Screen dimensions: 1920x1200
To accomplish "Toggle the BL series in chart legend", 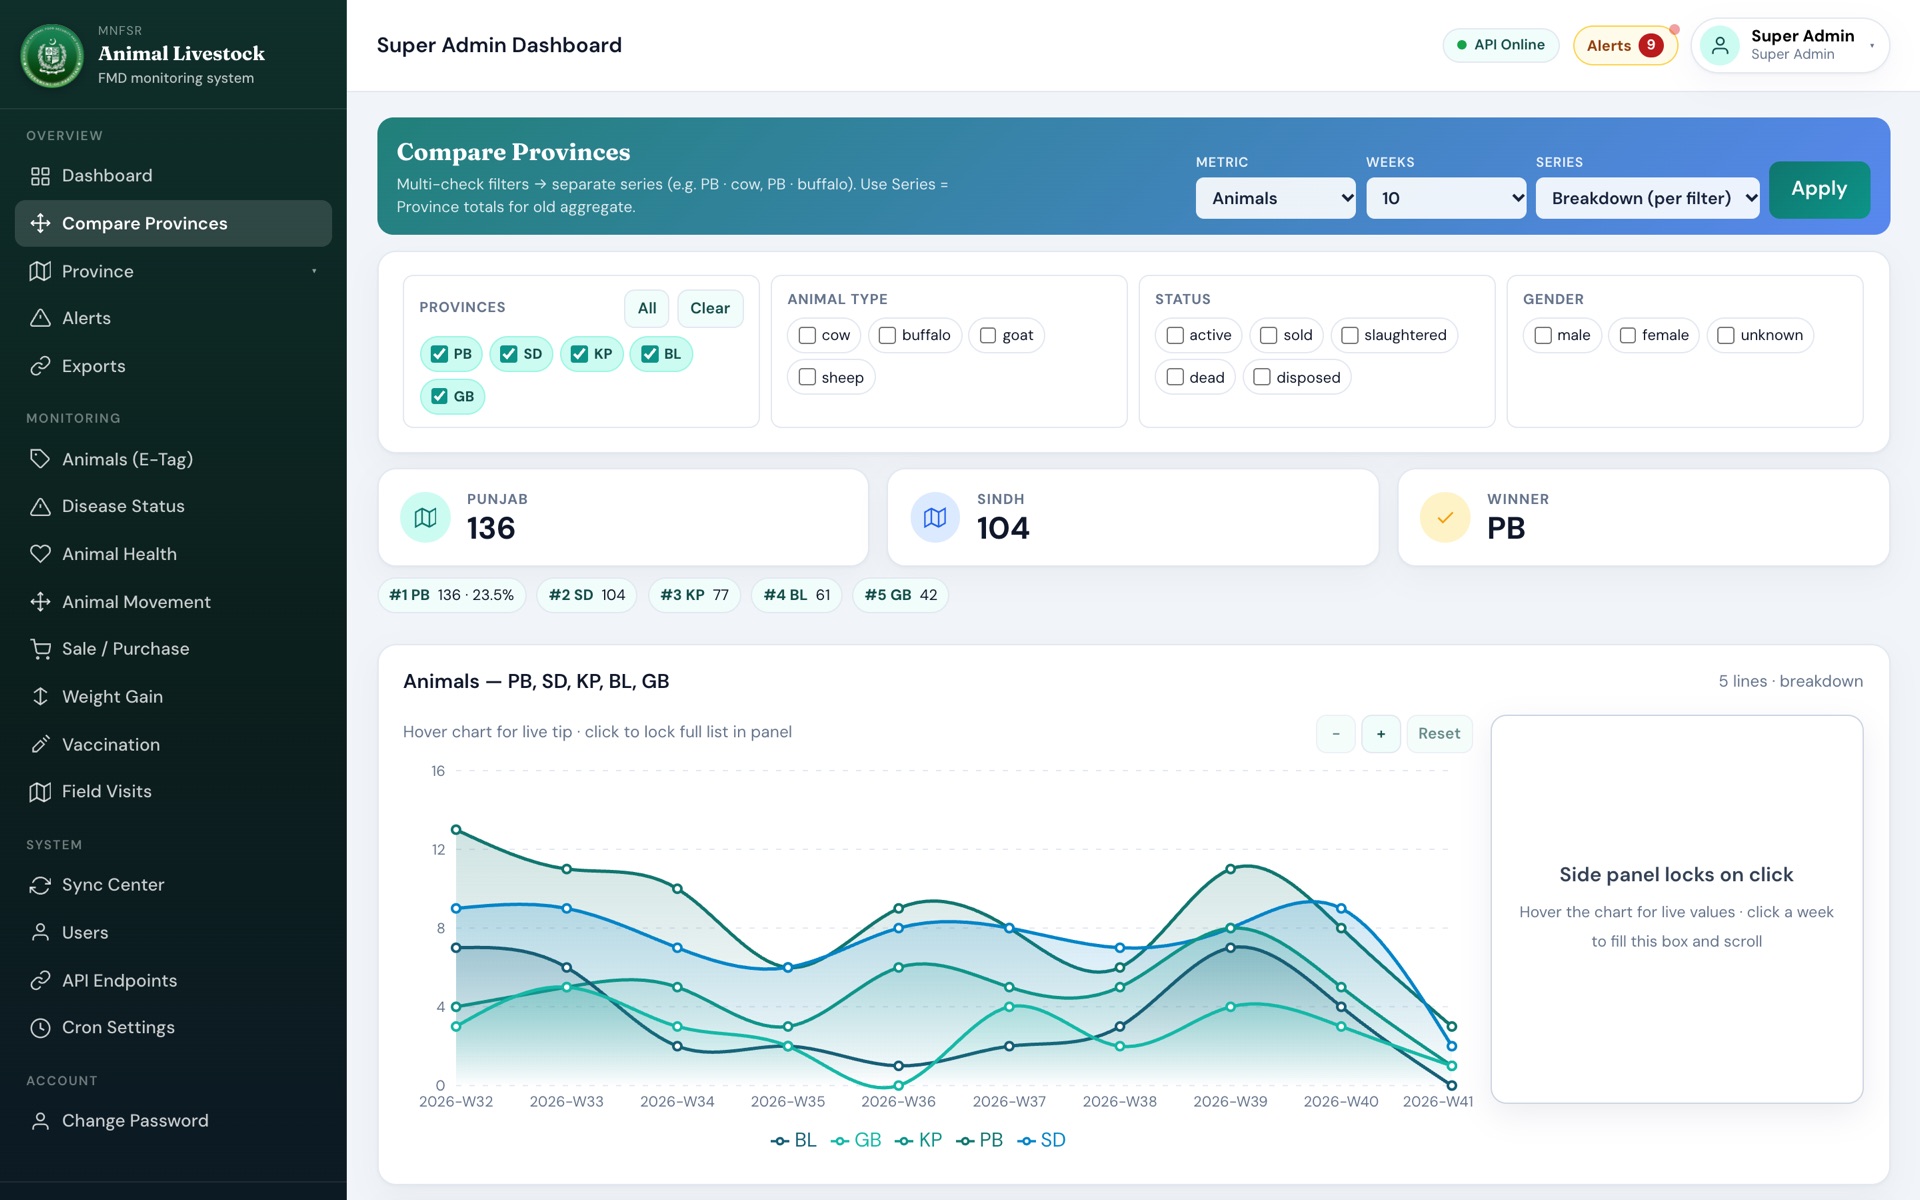I will pos(794,1140).
